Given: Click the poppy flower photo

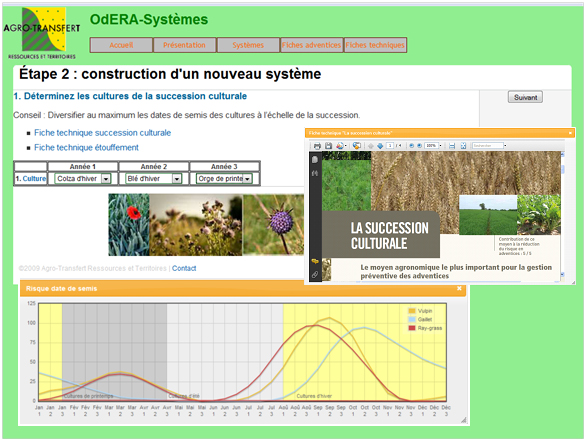Looking at the screenshot, I should (129, 225).
